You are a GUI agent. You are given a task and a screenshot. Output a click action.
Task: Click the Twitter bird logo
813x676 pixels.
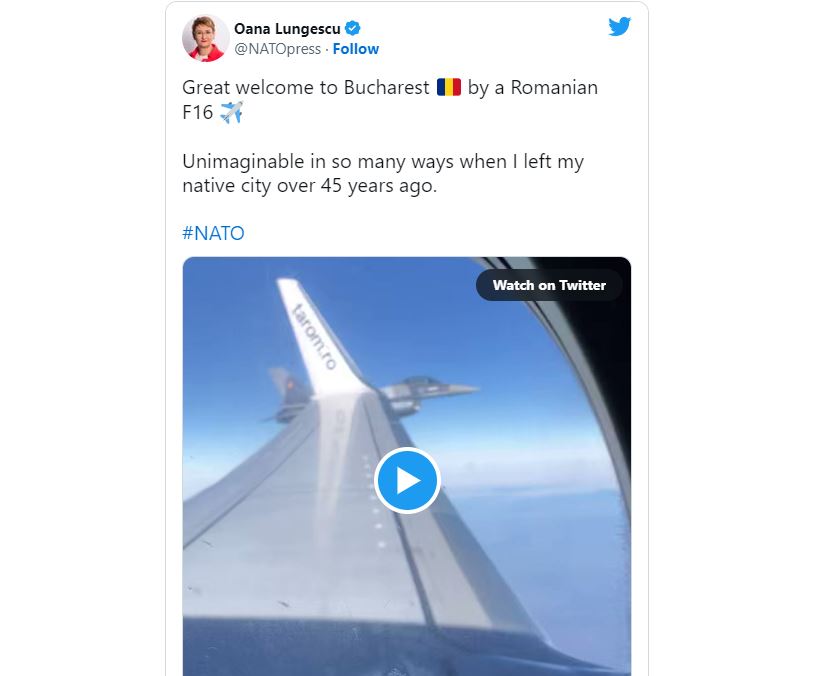[x=620, y=26]
